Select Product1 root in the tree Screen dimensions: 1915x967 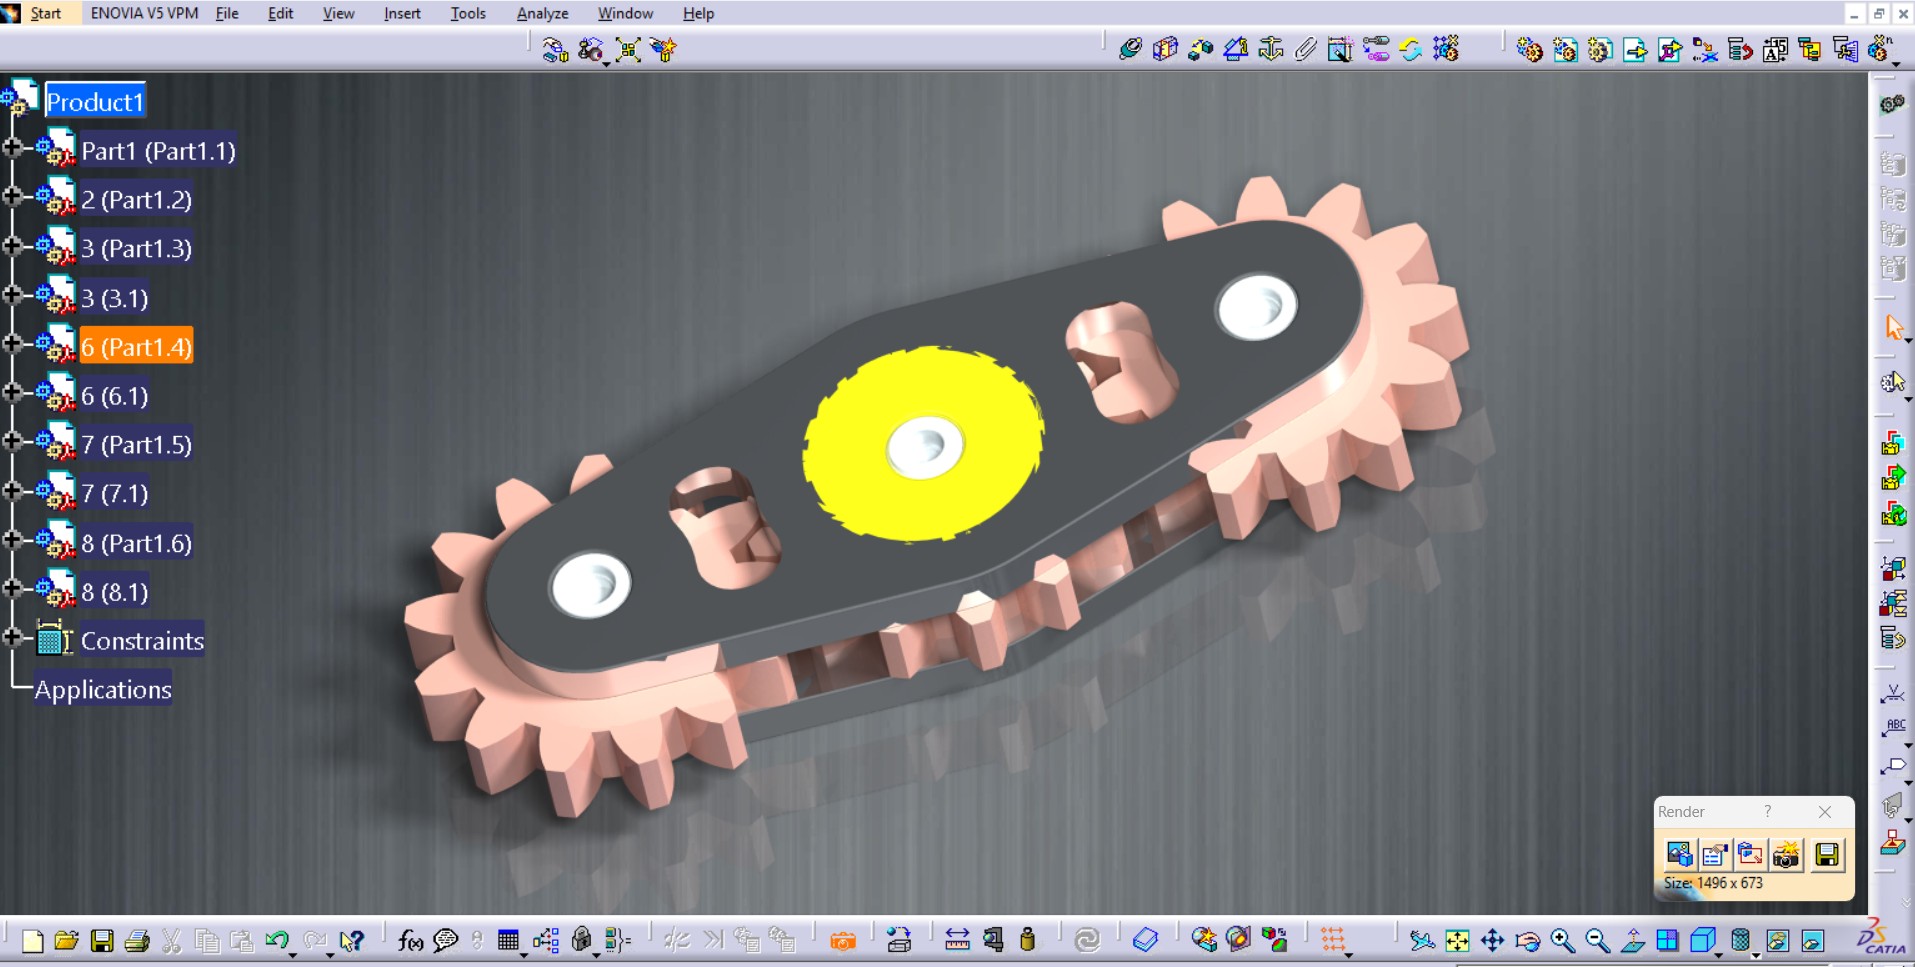pyautogui.click(x=95, y=101)
